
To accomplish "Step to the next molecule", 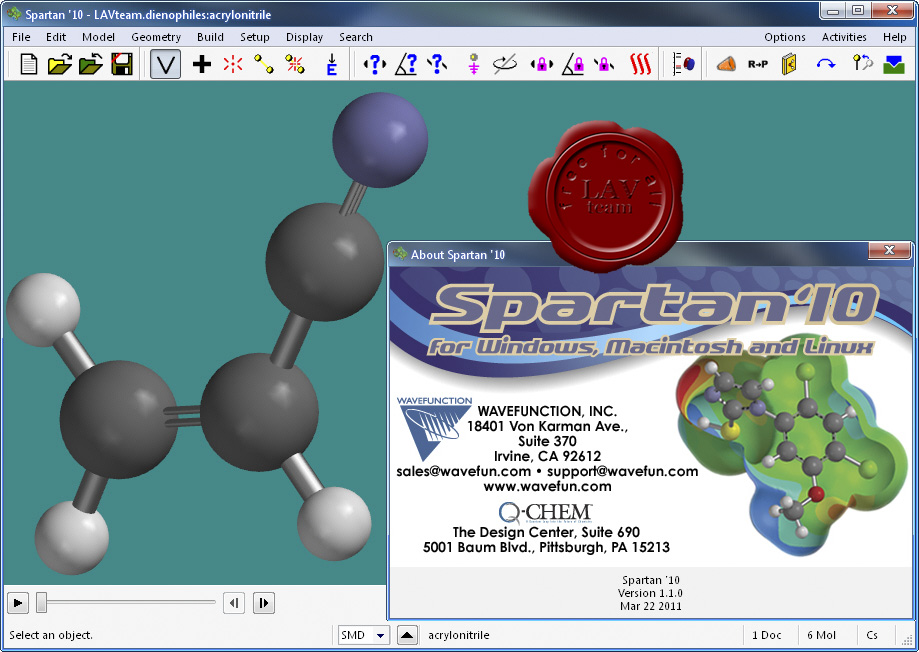I will pyautogui.click(x=264, y=603).
